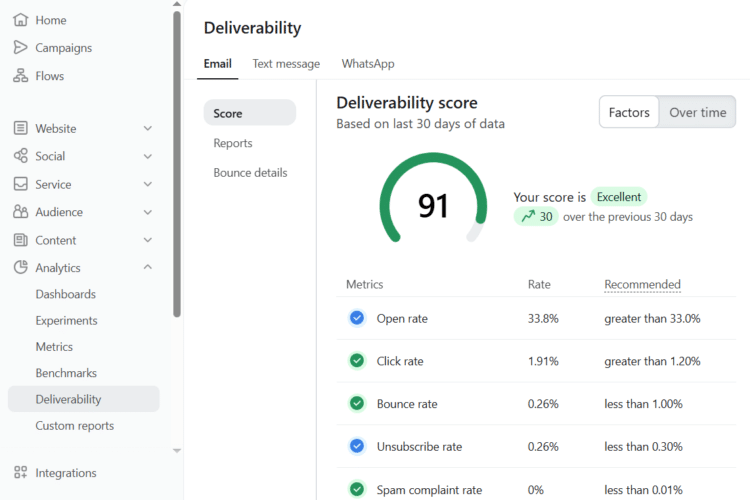Image resolution: width=750 pixels, height=500 pixels.
Task: Click the Campaigns paper plane icon
Action: [x=21, y=47]
